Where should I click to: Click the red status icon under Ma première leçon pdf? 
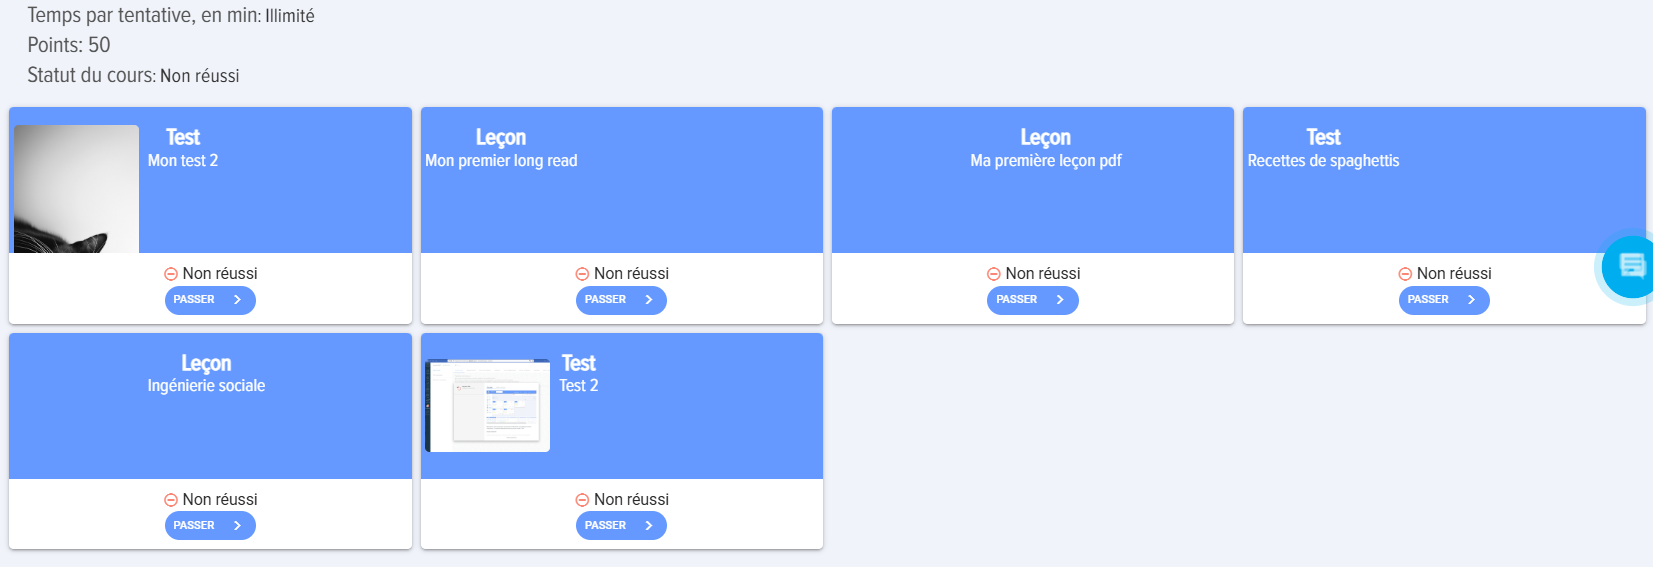pos(993,274)
